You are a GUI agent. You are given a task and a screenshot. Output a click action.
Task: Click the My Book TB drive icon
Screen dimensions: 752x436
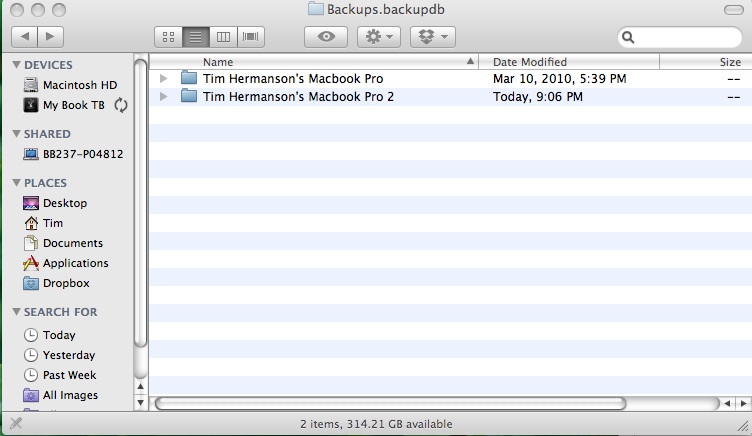point(31,105)
